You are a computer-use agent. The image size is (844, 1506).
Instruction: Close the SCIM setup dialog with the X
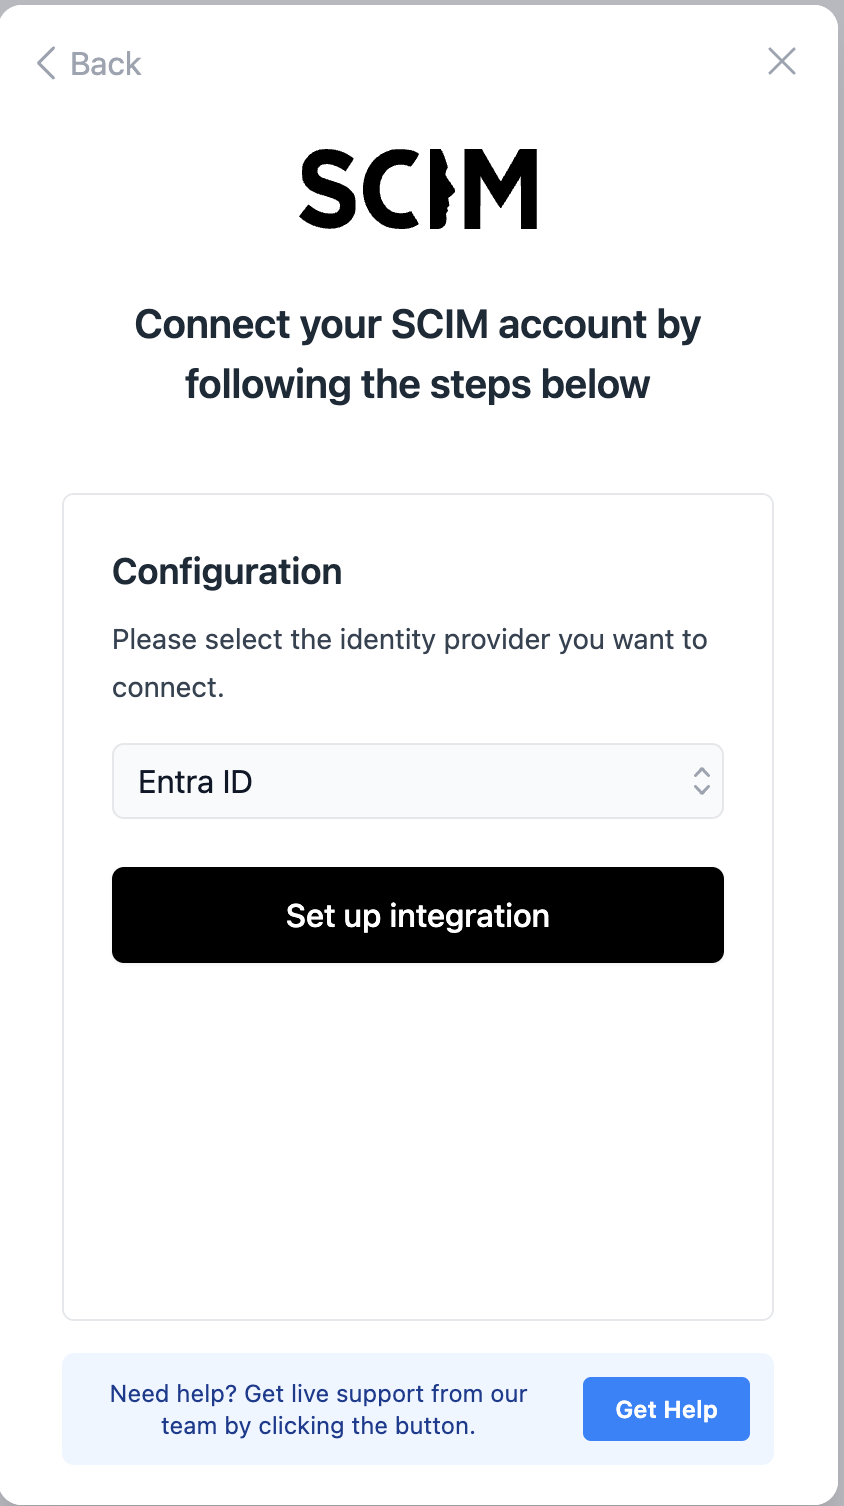pos(781,61)
